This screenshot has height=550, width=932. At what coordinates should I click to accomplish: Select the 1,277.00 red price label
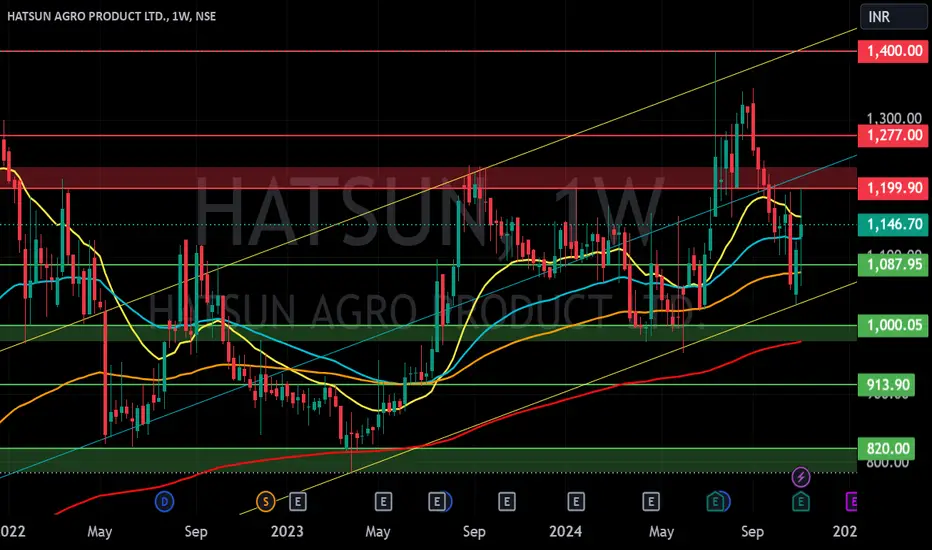click(893, 136)
